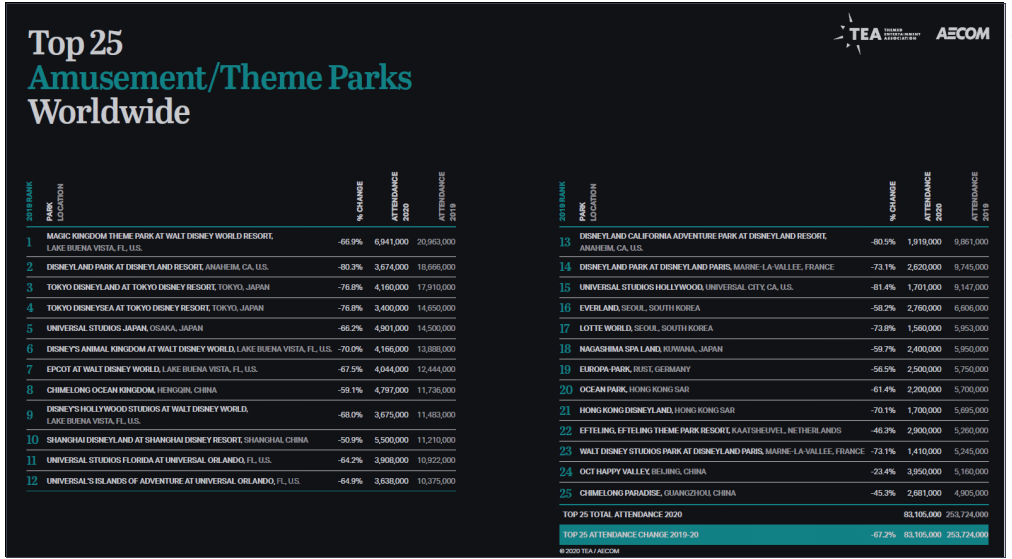Select 'Shanghai Disneyland at Shanghai Disney Resort'
This screenshot has height=559, width=1012.
pos(144,440)
